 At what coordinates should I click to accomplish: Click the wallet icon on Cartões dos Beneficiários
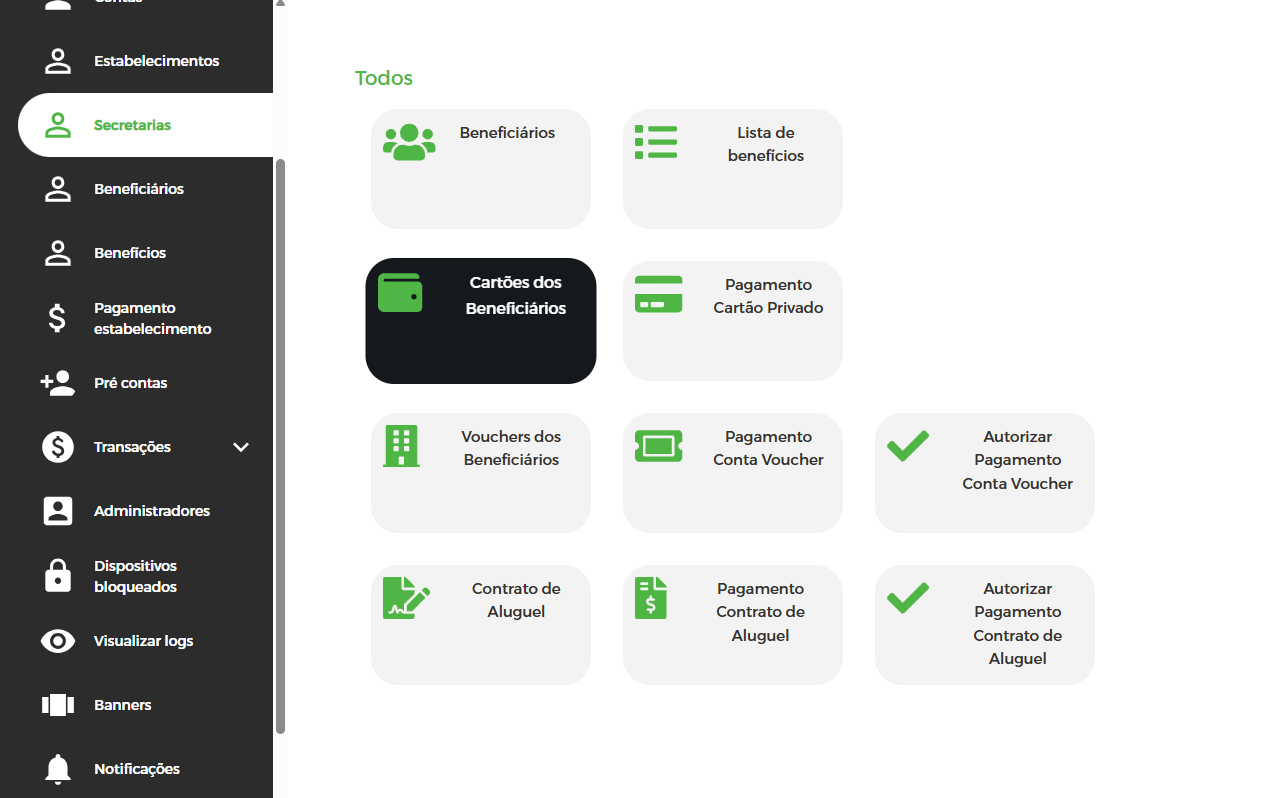point(400,293)
